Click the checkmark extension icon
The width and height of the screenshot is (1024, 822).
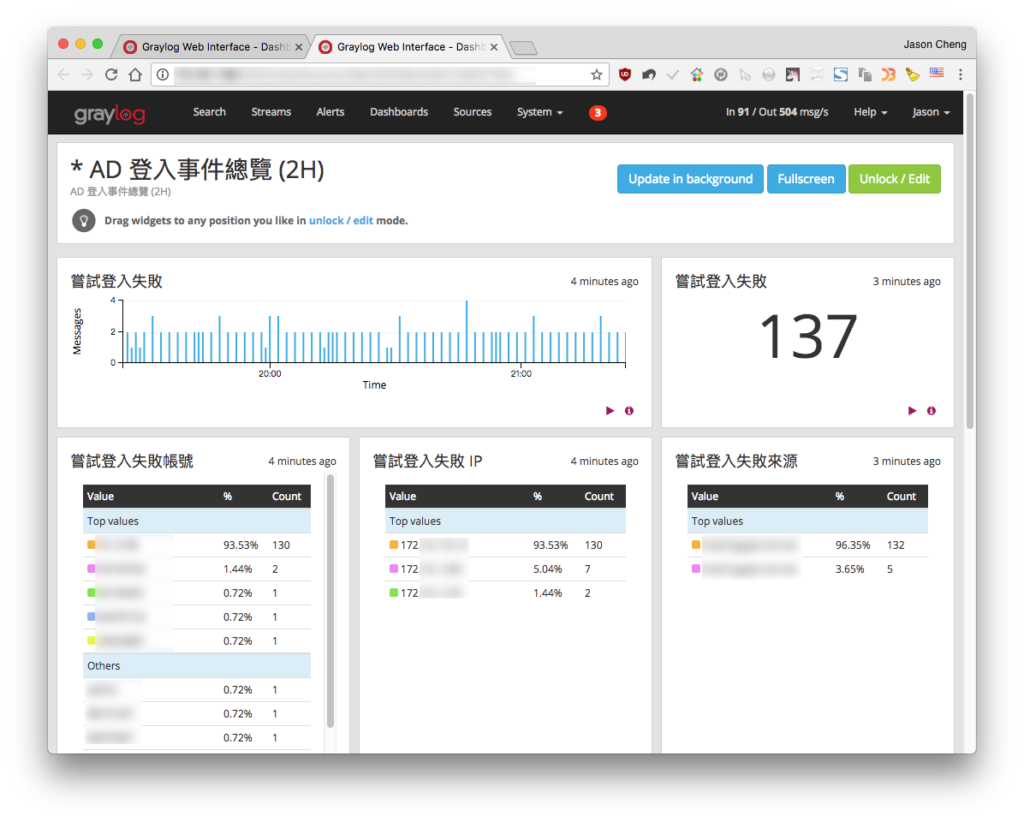(673, 75)
